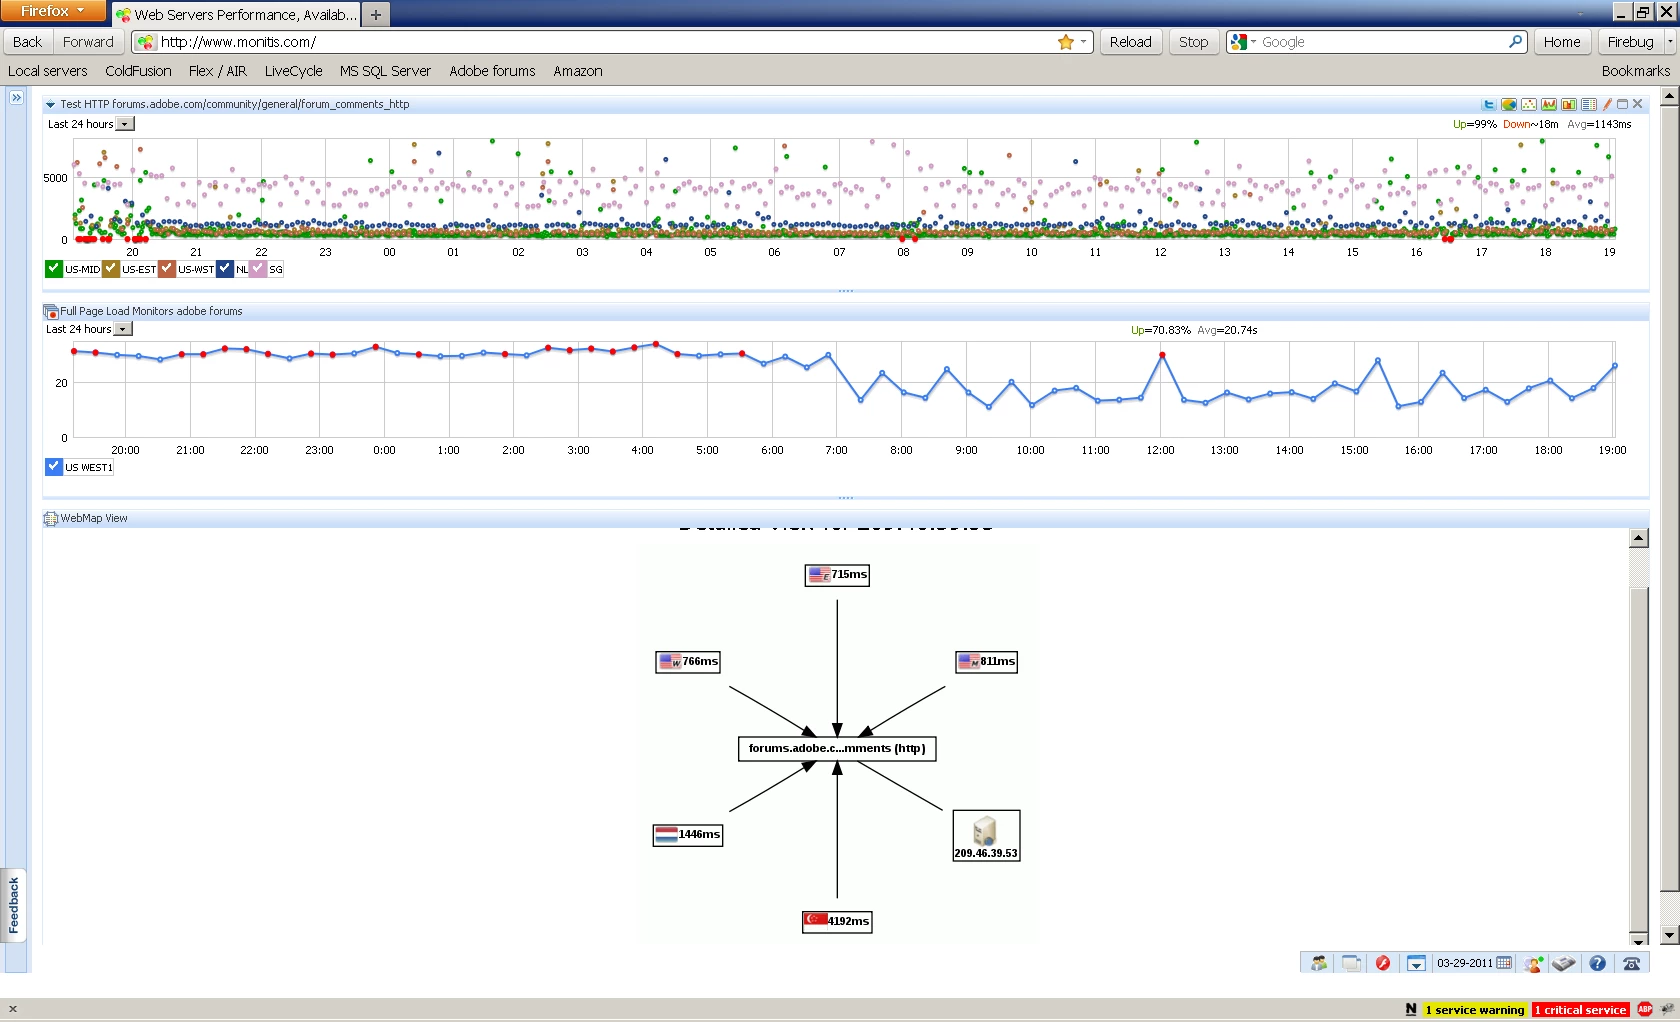Screen dimensions: 1680x1022
Task: Select the area chart view icon
Action: pyautogui.click(x=1548, y=104)
